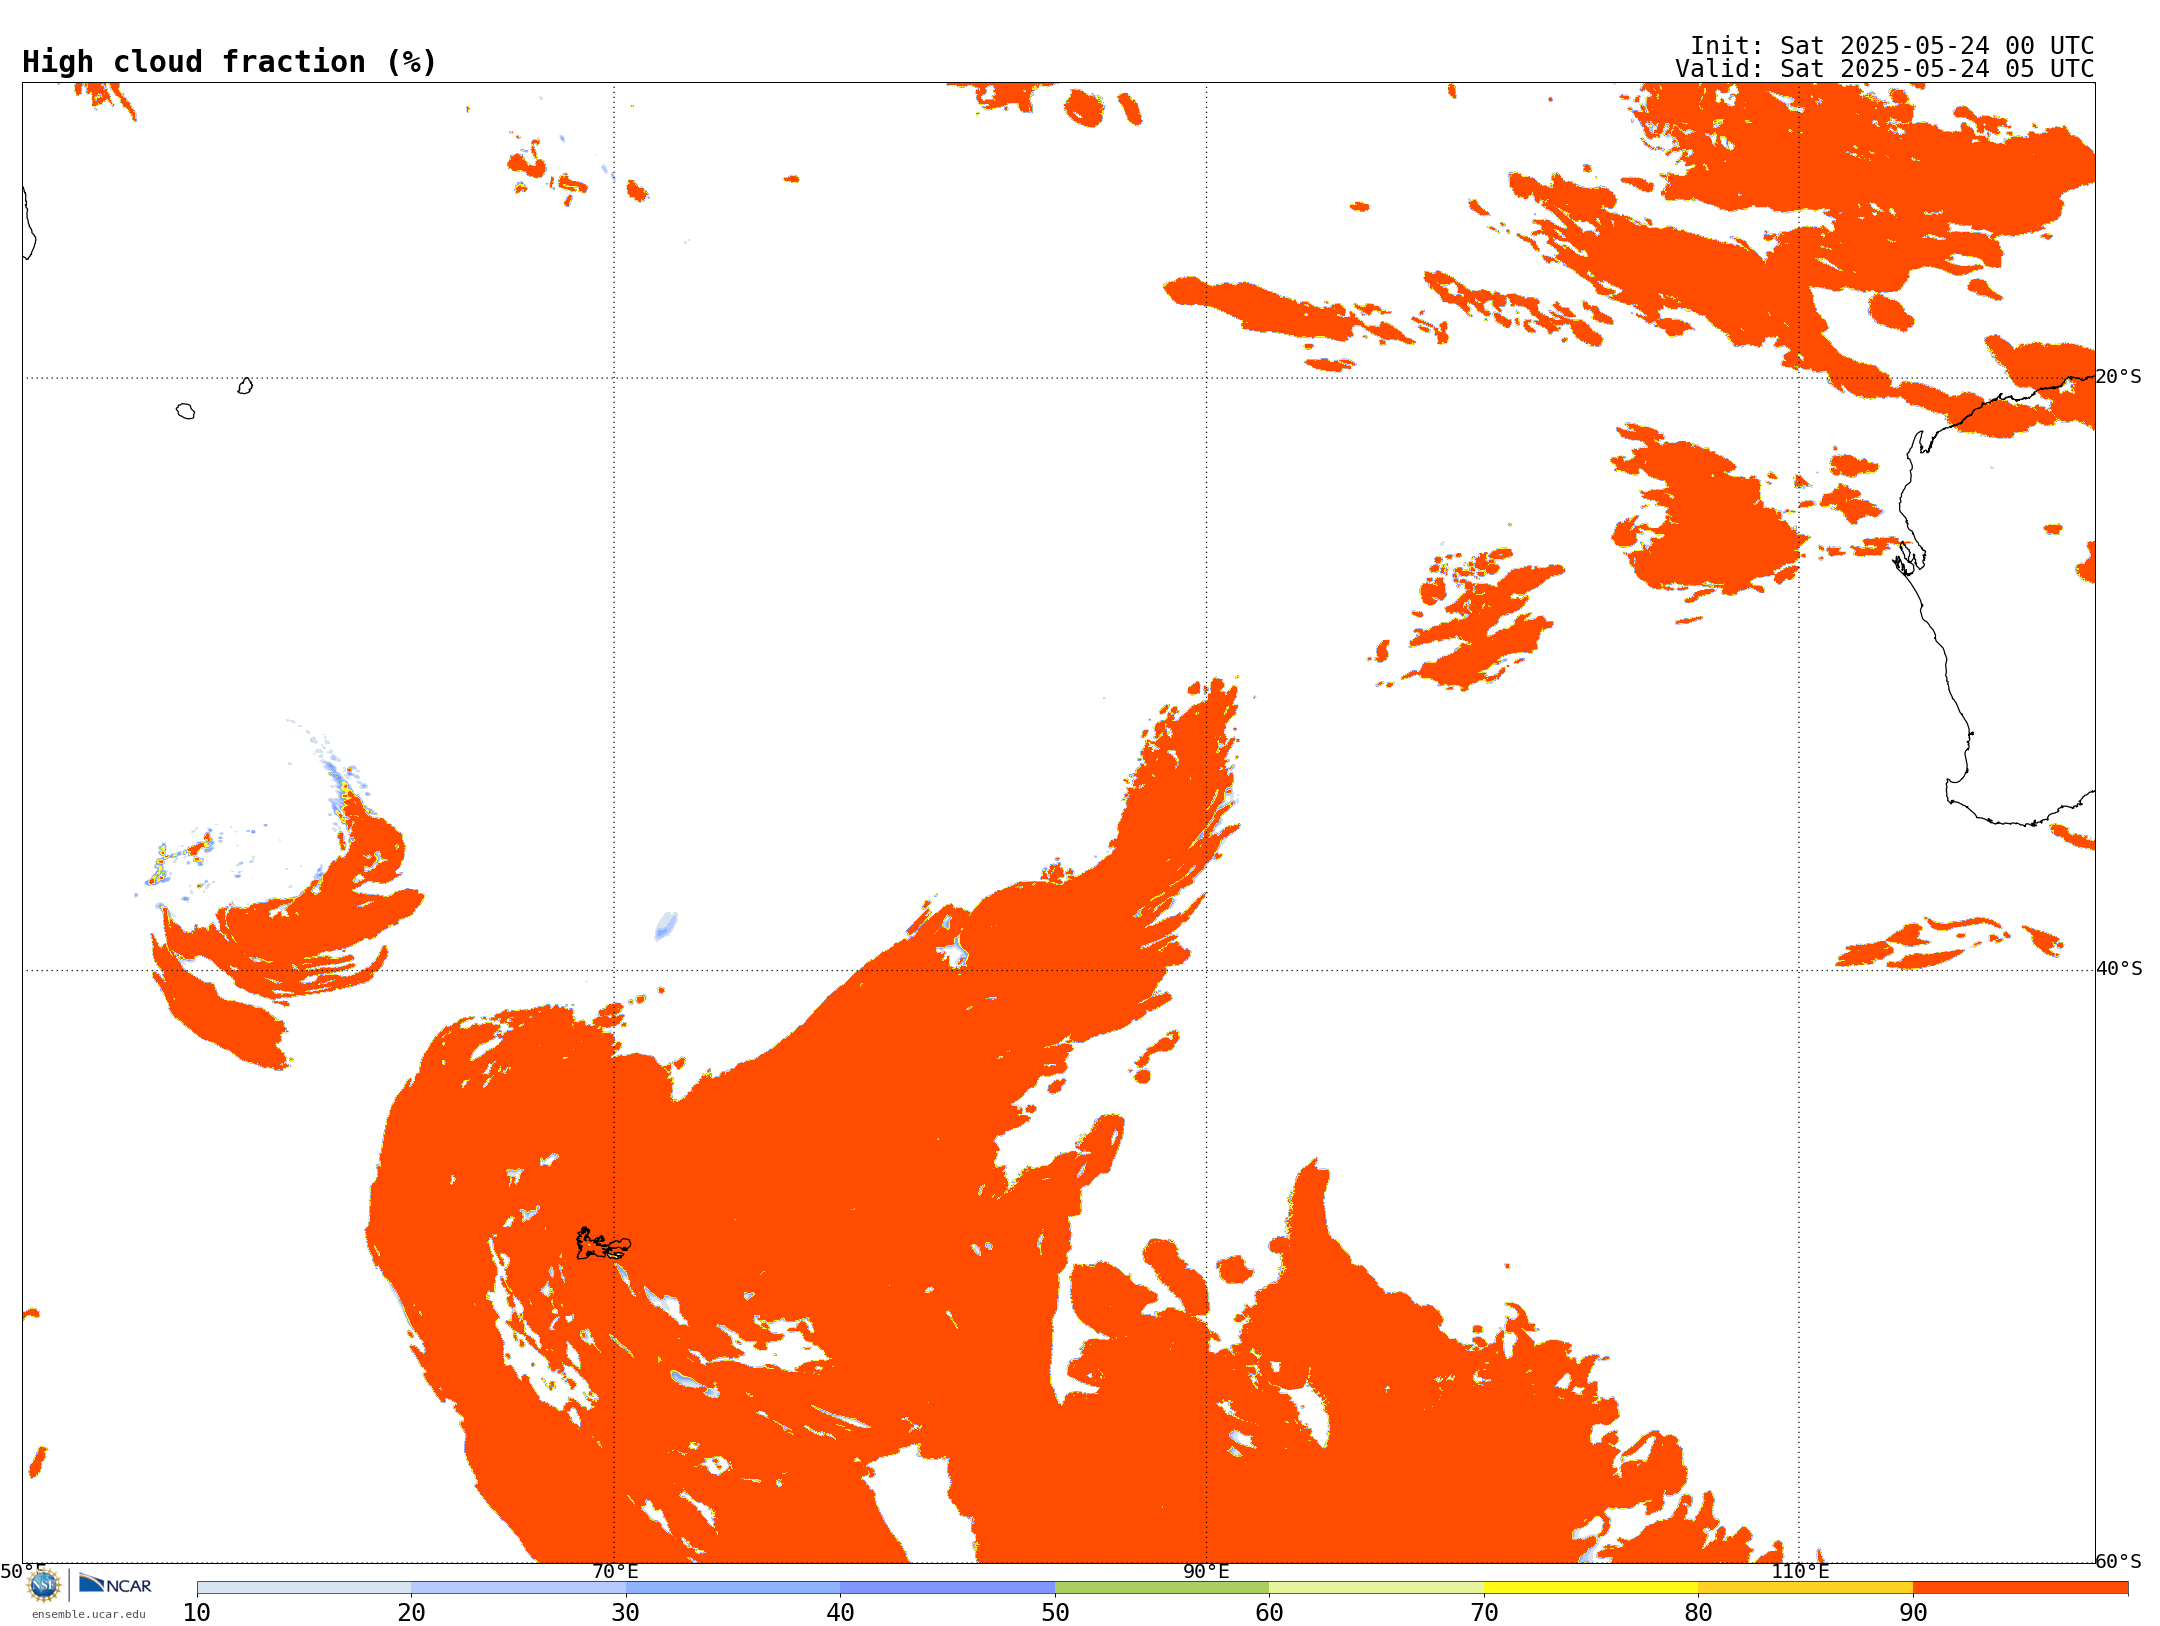This screenshot has width=2160, height=1626.
Task: Click the 50°E longitude label
Action: pyautogui.click(x=23, y=1571)
